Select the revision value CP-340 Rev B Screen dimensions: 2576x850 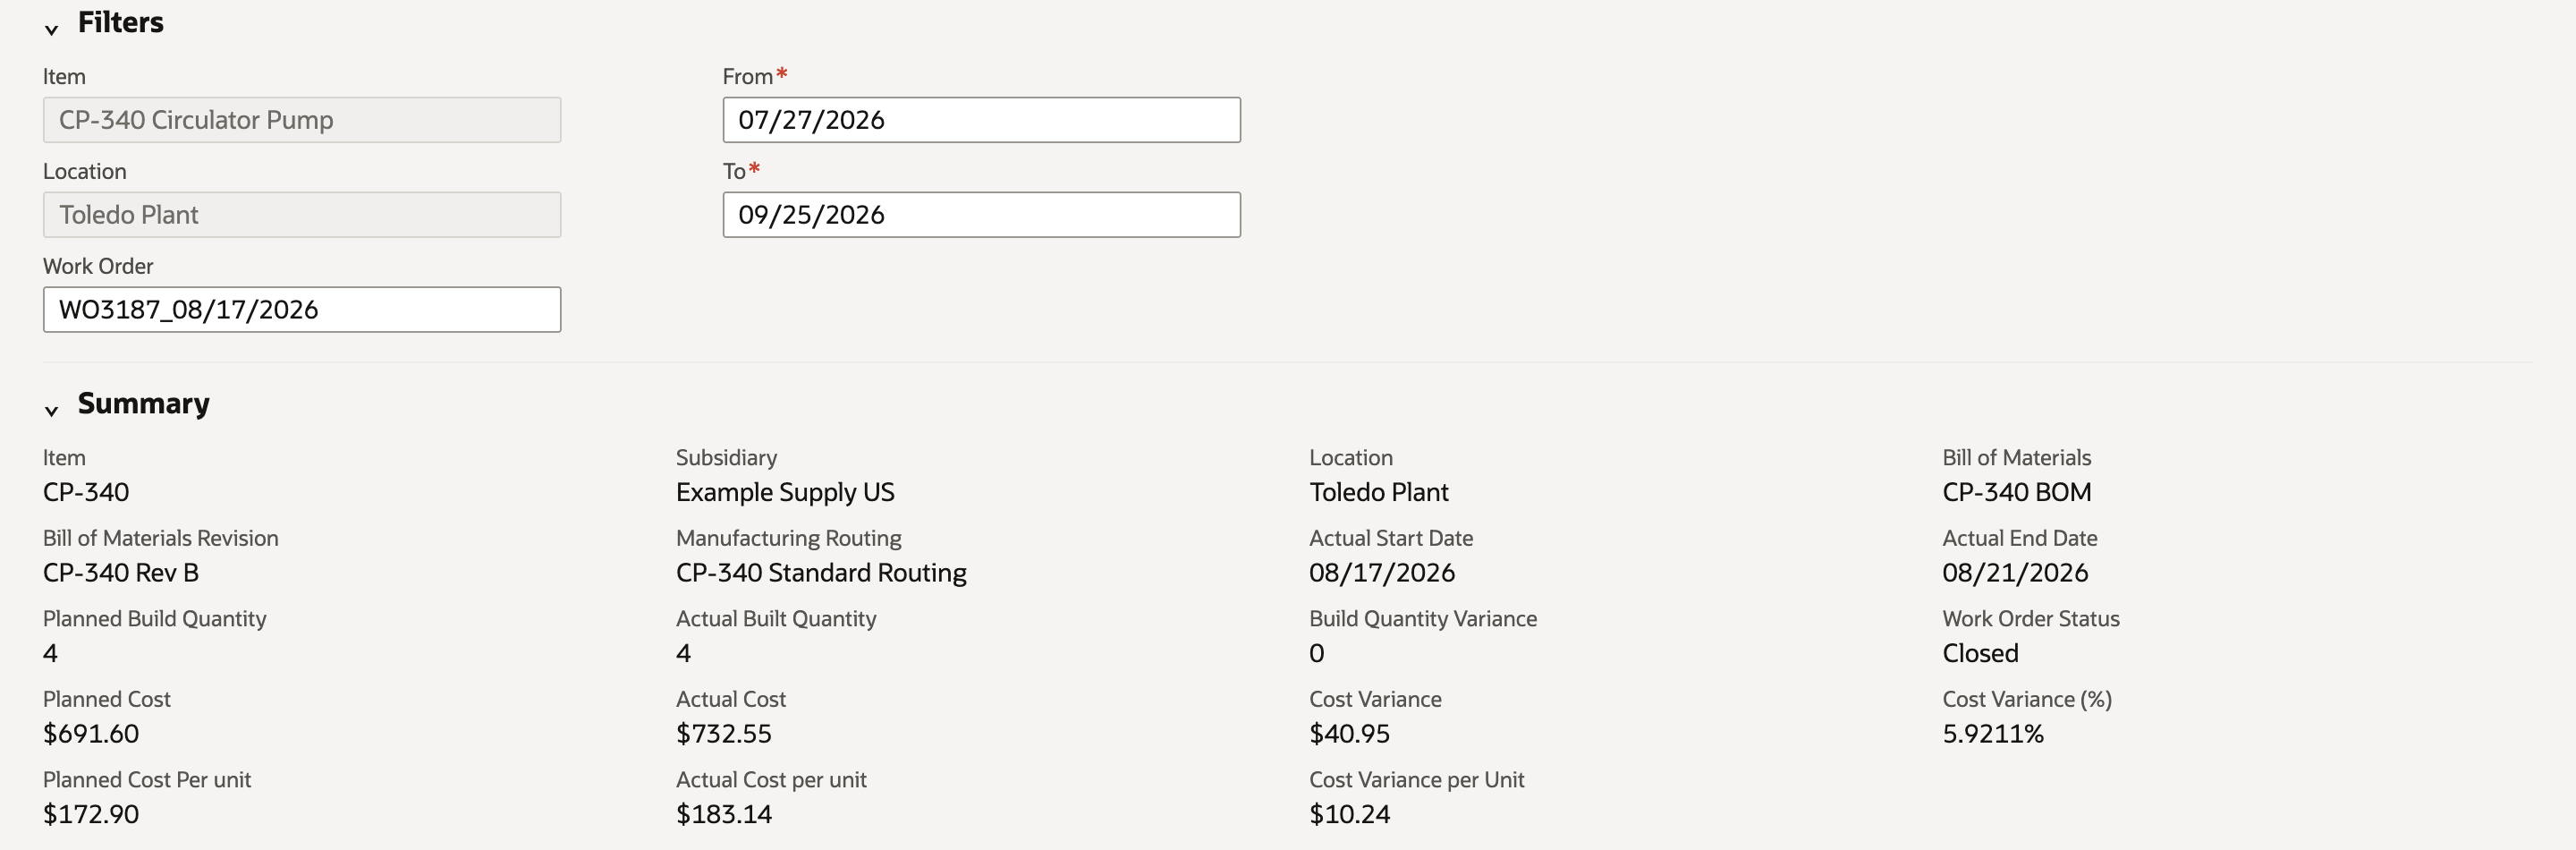click(121, 573)
